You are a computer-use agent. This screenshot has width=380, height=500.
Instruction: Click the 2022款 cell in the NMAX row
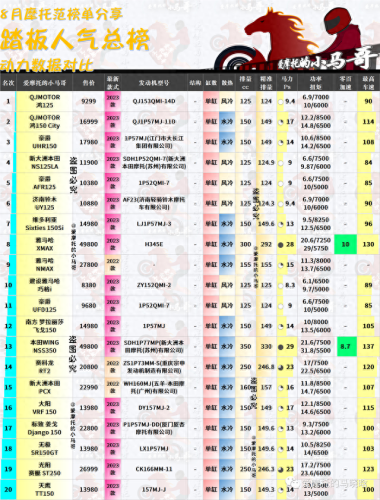pos(113,265)
